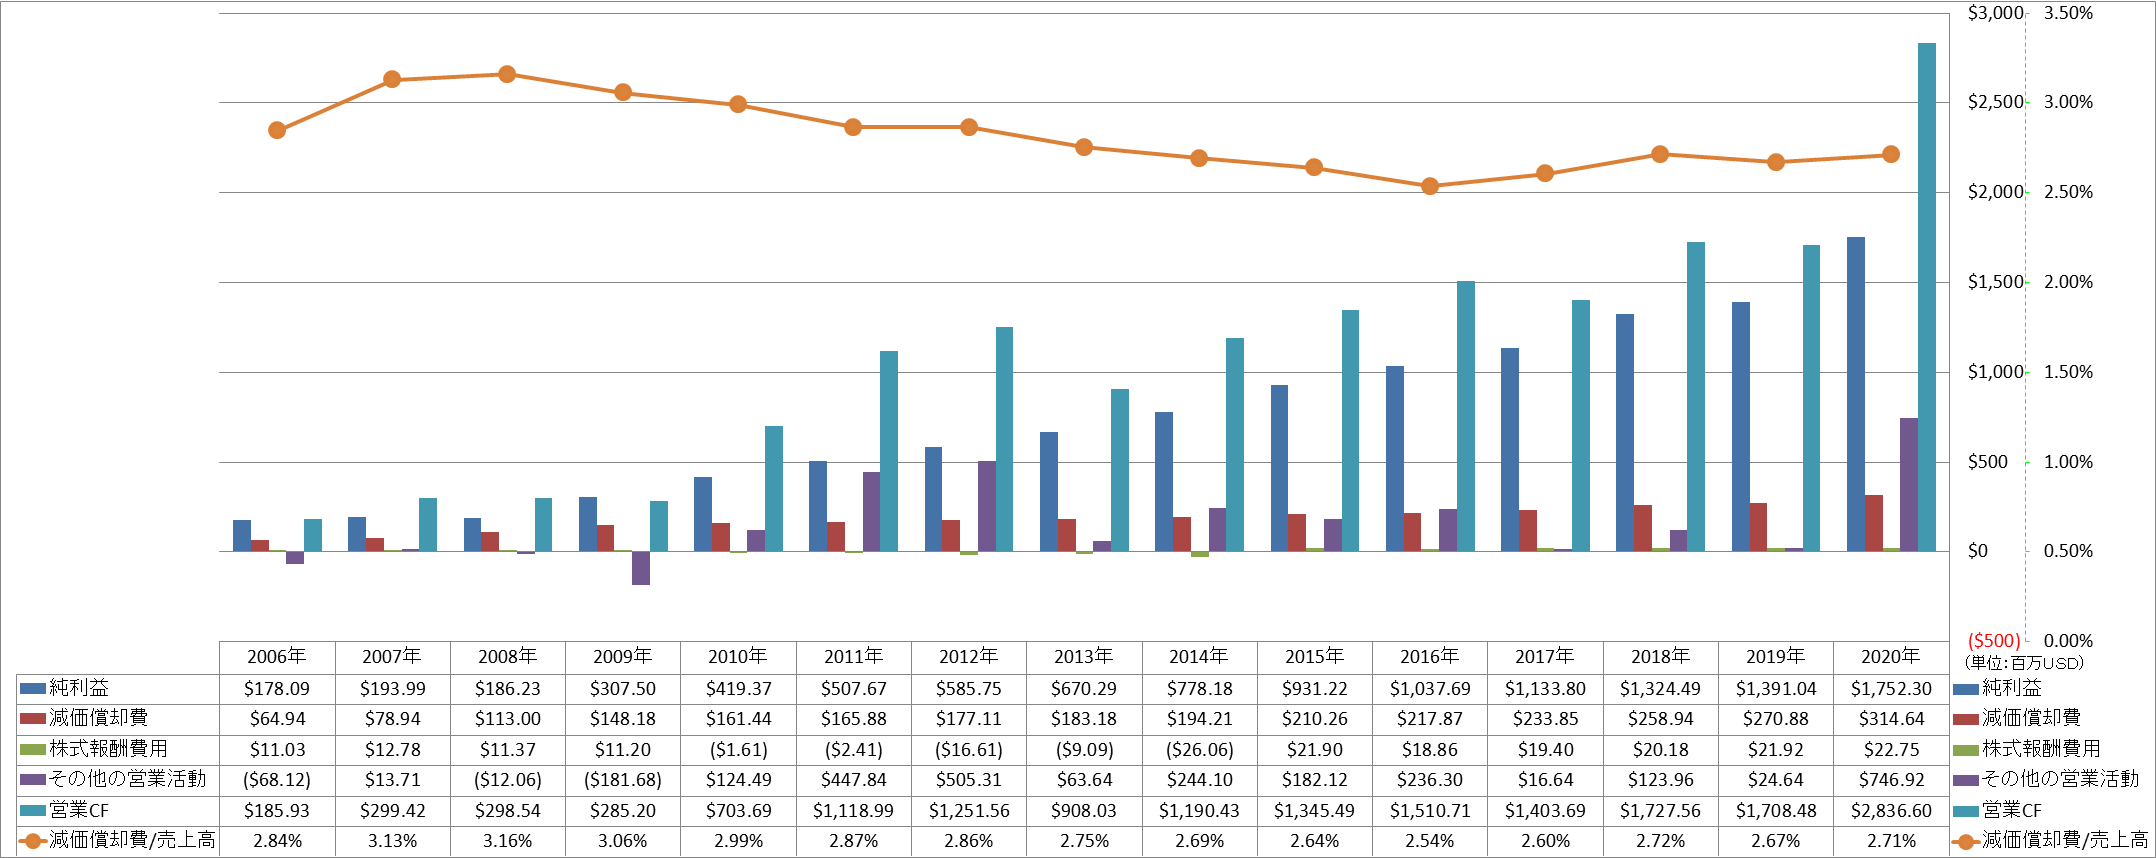Screen dimensions: 2156x858
Task: Click the 2.00% secondary axis label
Action: tap(2068, 282)
